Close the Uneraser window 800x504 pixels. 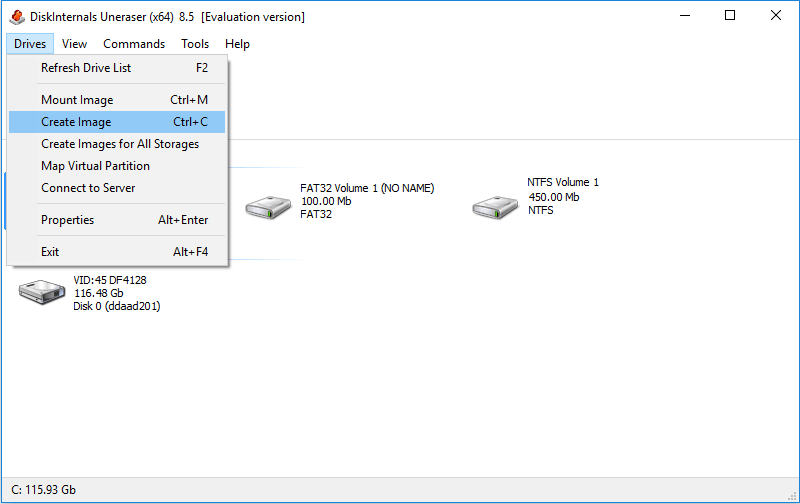(776, 16)
